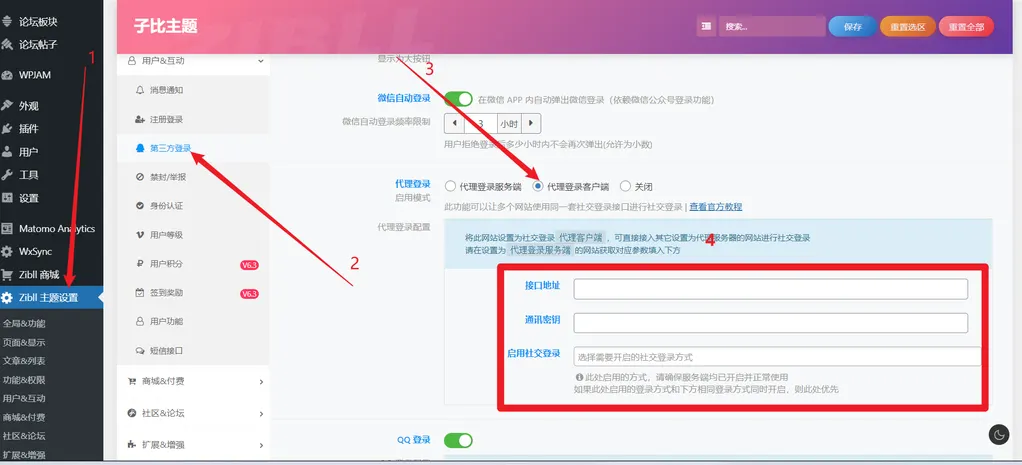Collapse the 用户&互动 section
Image resolution: width=1022 pixels, height=465 pixels.
click(x=194, y=61)
